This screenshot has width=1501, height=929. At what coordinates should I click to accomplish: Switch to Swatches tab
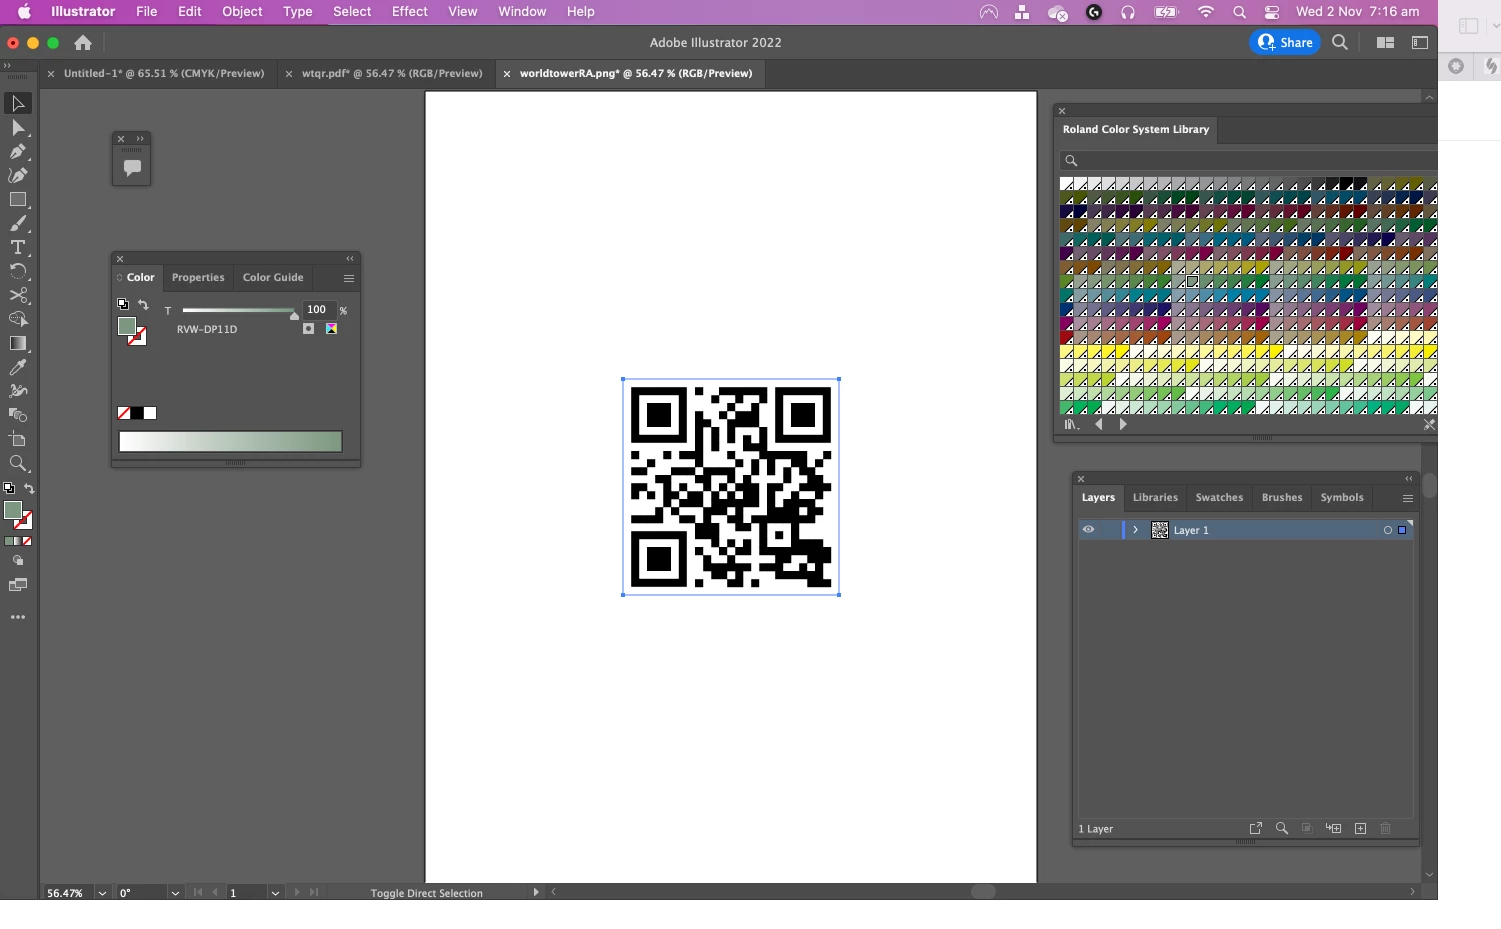pos(1219,498)
